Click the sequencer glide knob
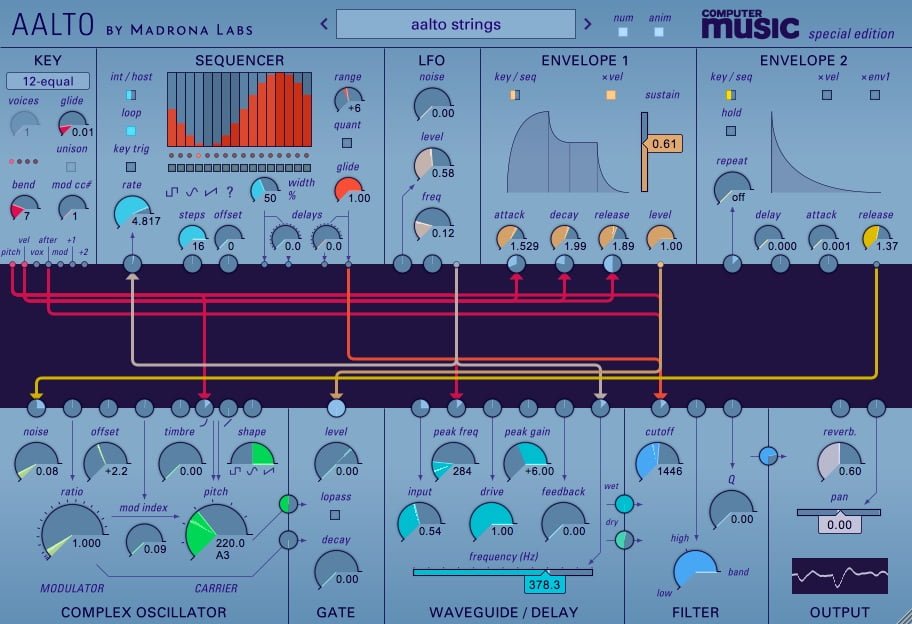The image size is (912, 624). point(348,190)
